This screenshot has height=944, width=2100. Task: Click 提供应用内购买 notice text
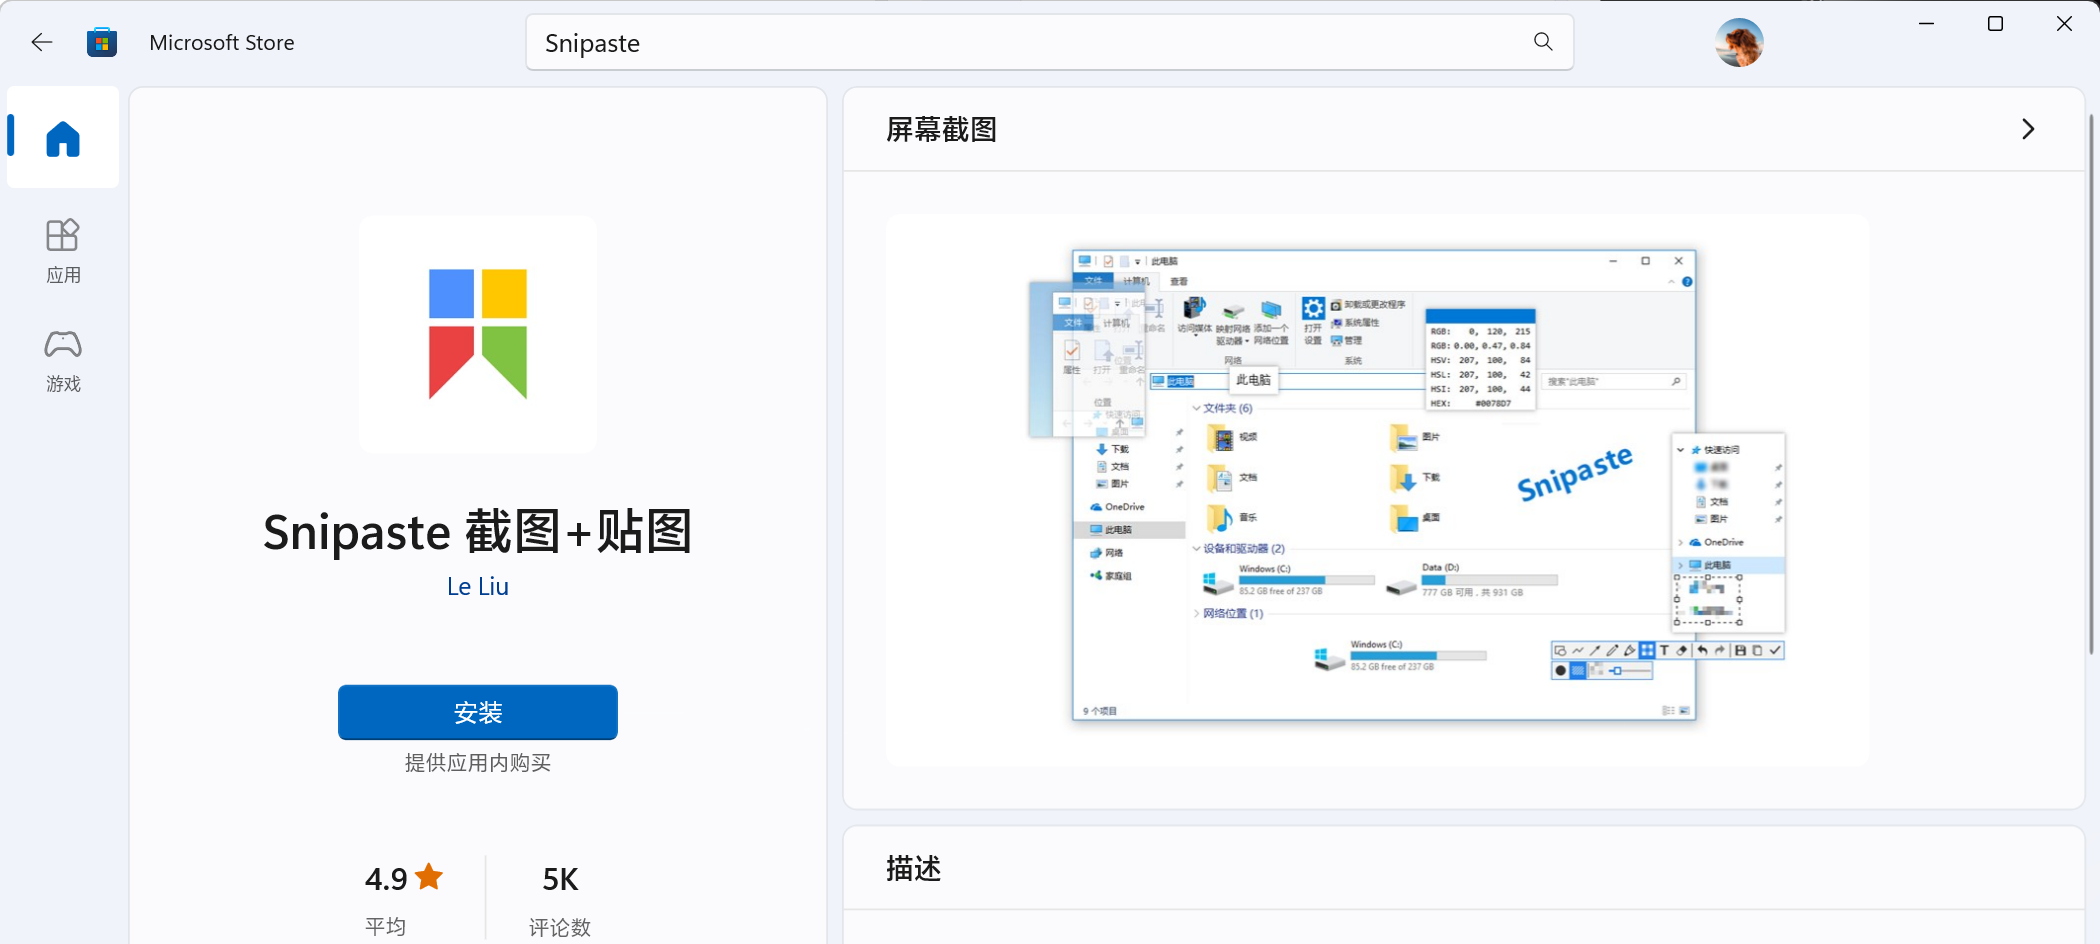coord(478,763)
